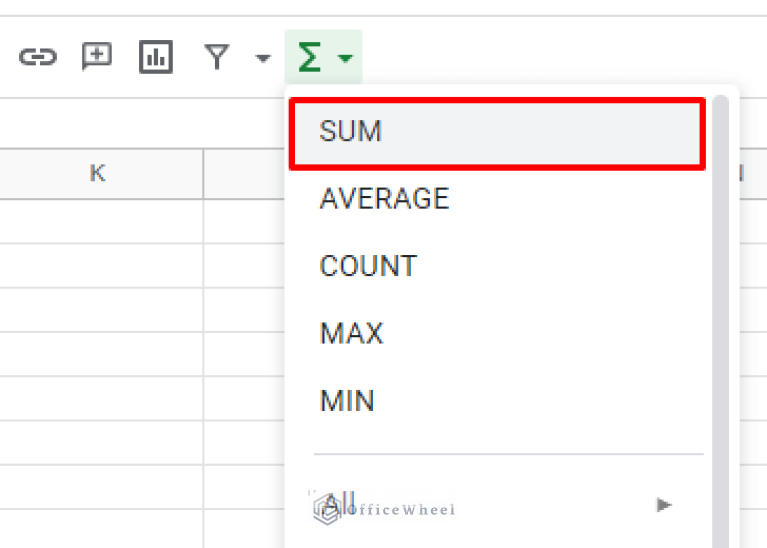Collapse the Functions dropdown arrow beside sigma
767x548 pixels.
pos(345,59)
